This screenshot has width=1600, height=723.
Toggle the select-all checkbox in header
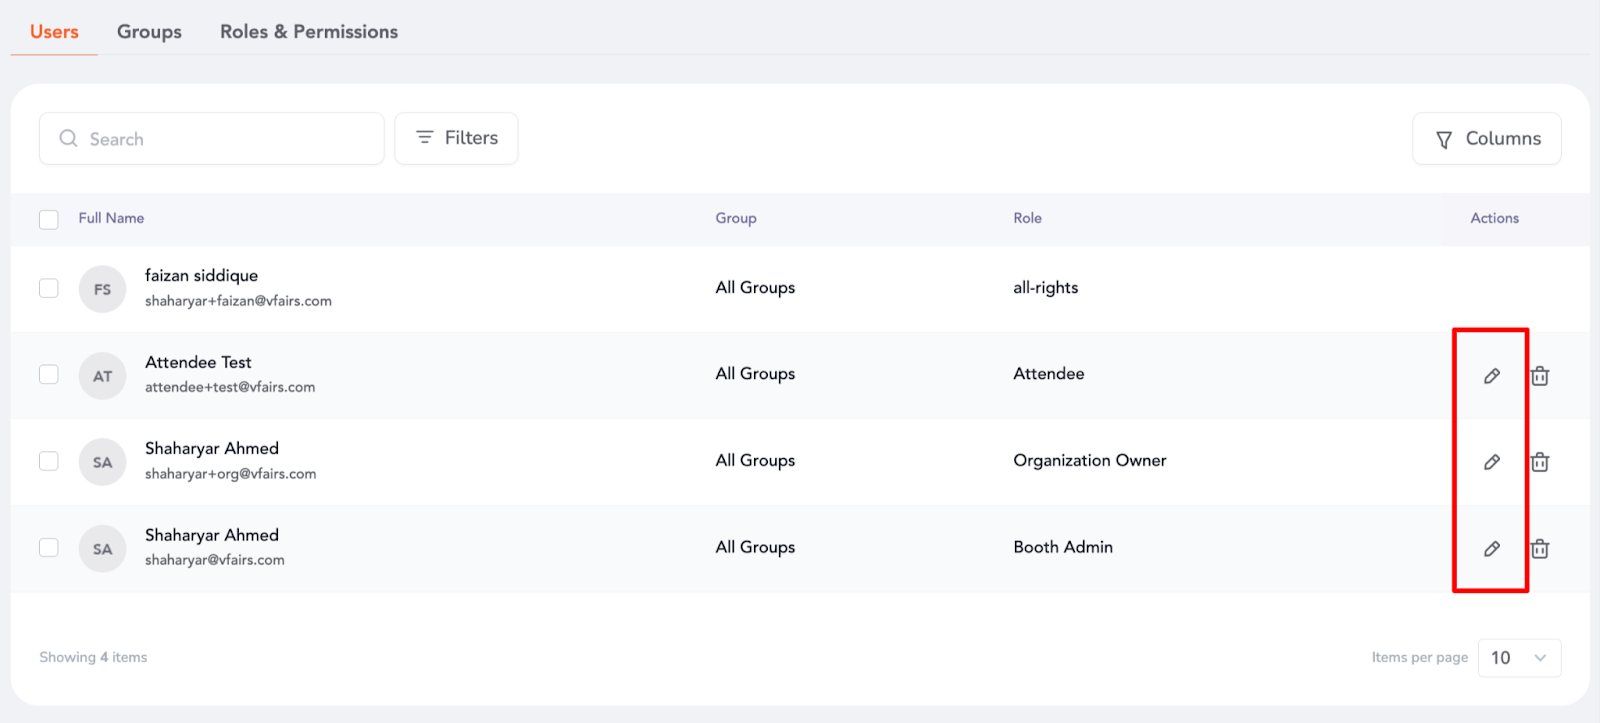click(x=49, y=219)
